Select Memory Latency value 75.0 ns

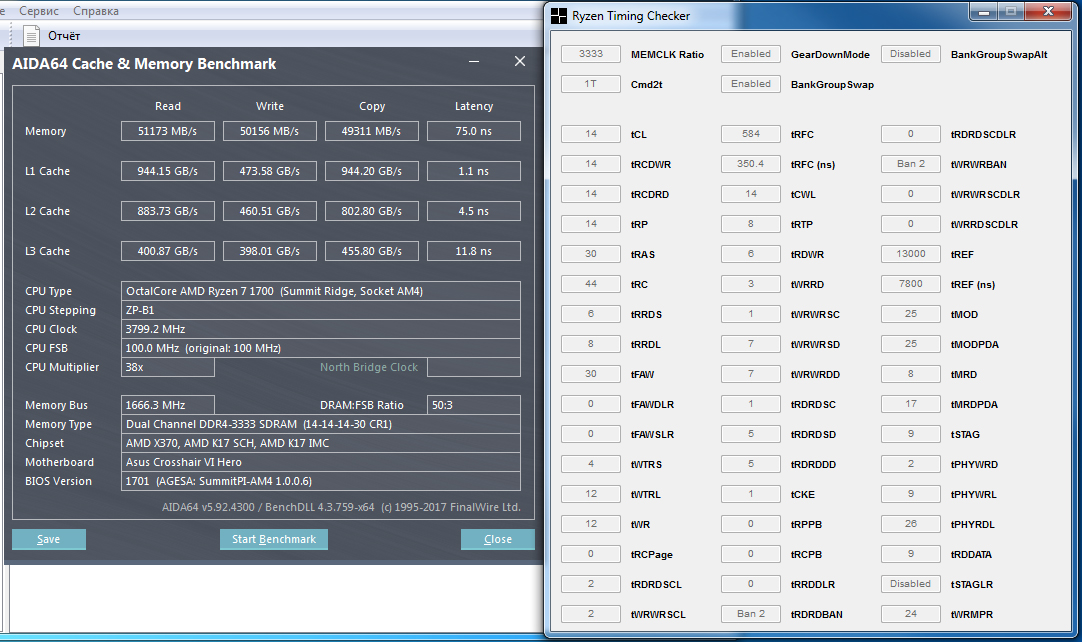[x=474, y=131]
